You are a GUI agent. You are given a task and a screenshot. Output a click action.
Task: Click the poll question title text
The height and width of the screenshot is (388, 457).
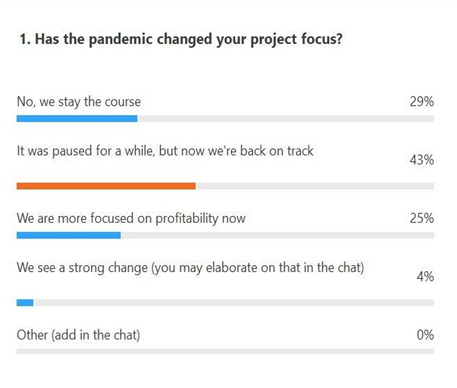[x=181, y=39]
